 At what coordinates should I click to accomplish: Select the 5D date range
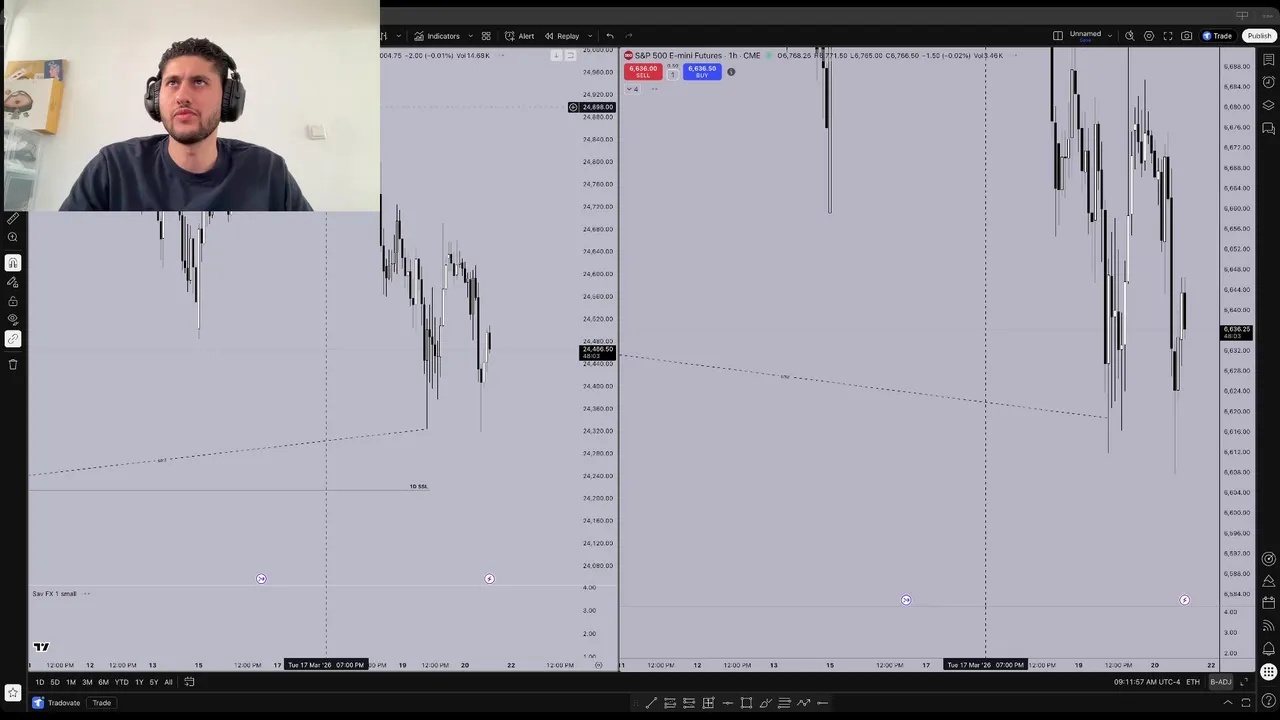click(x=55, y=682)
